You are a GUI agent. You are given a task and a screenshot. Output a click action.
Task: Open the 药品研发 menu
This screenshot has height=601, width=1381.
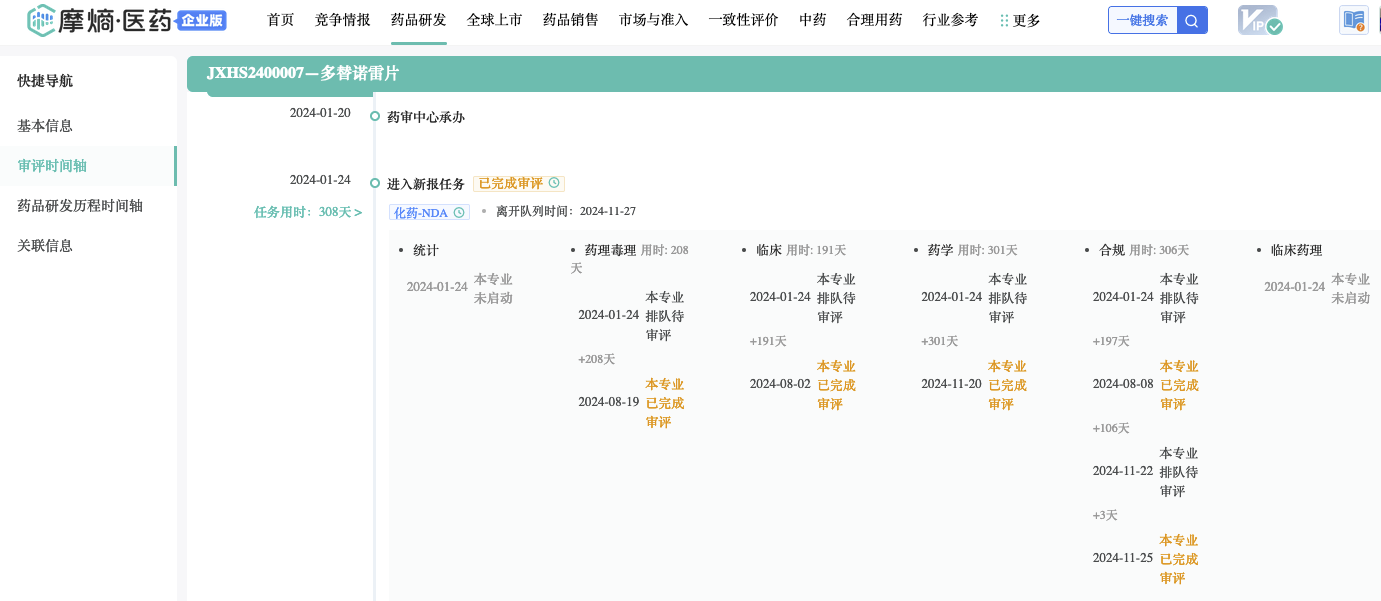pos(418,20)
